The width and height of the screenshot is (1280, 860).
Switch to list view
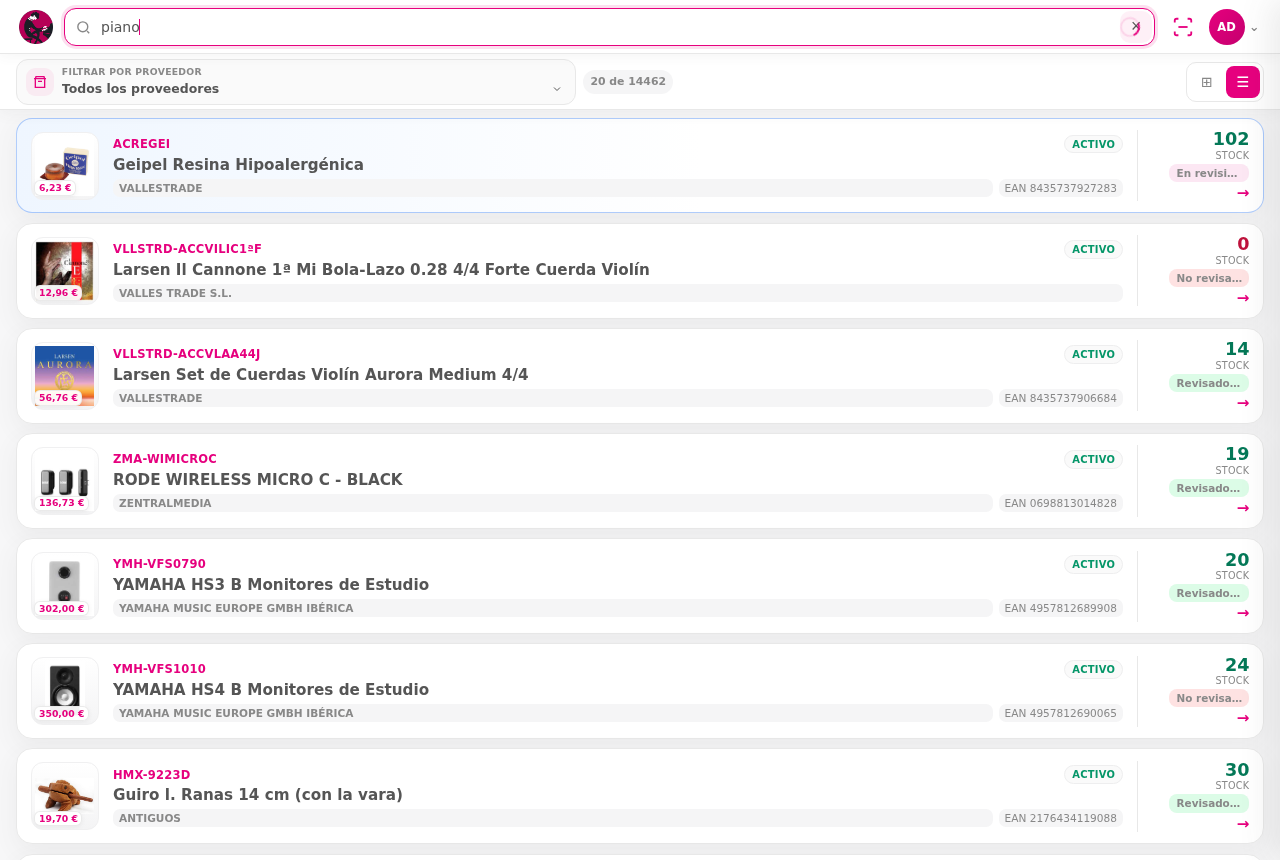[x=1243, y=82]
